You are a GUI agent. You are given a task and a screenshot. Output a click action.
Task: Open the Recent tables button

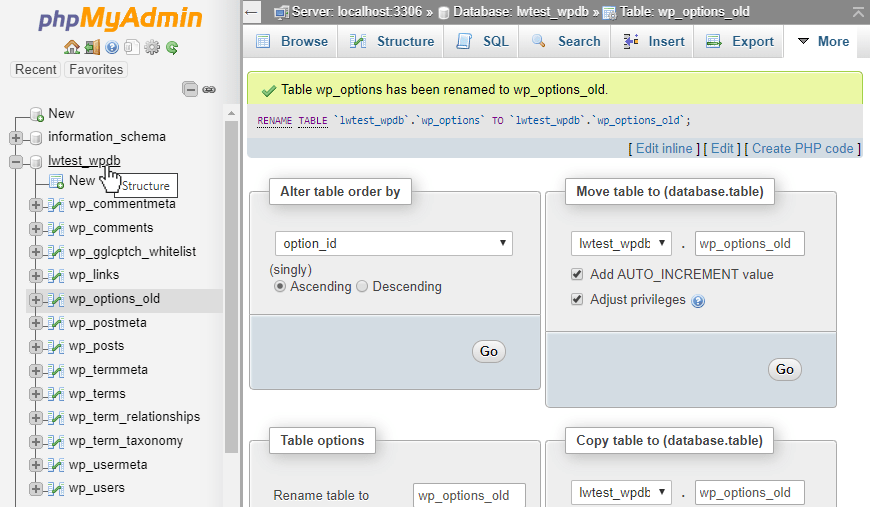[x=36, y=69]
